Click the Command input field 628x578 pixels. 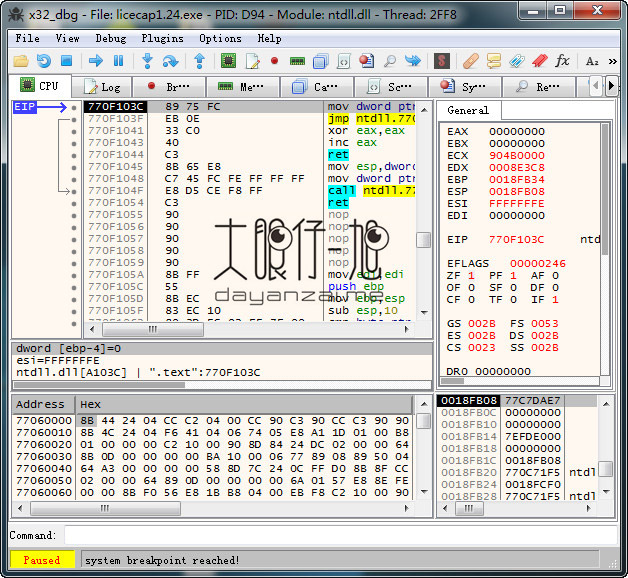pos(340,535)
